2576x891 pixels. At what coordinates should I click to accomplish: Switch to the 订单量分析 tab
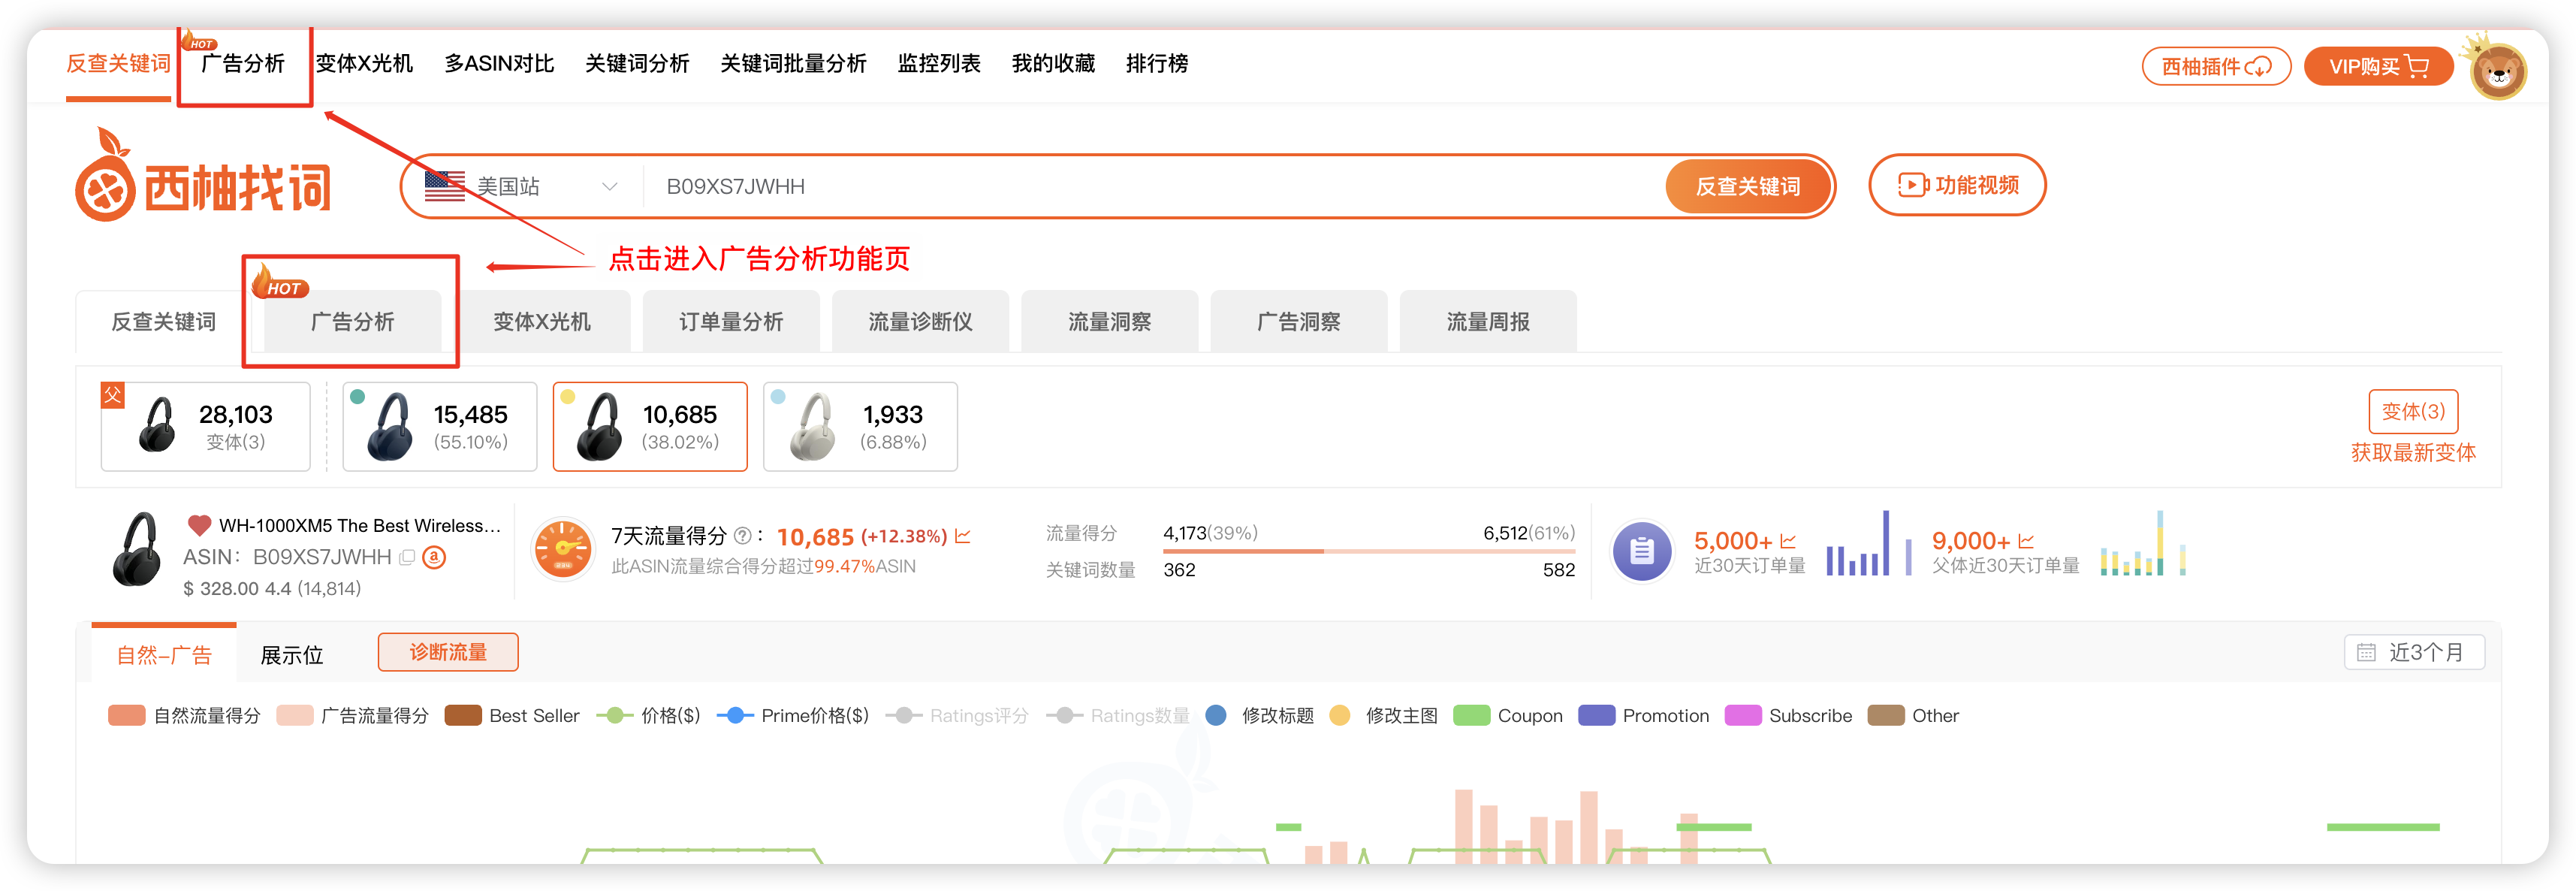pyautogui.click(x=731, y=322)
